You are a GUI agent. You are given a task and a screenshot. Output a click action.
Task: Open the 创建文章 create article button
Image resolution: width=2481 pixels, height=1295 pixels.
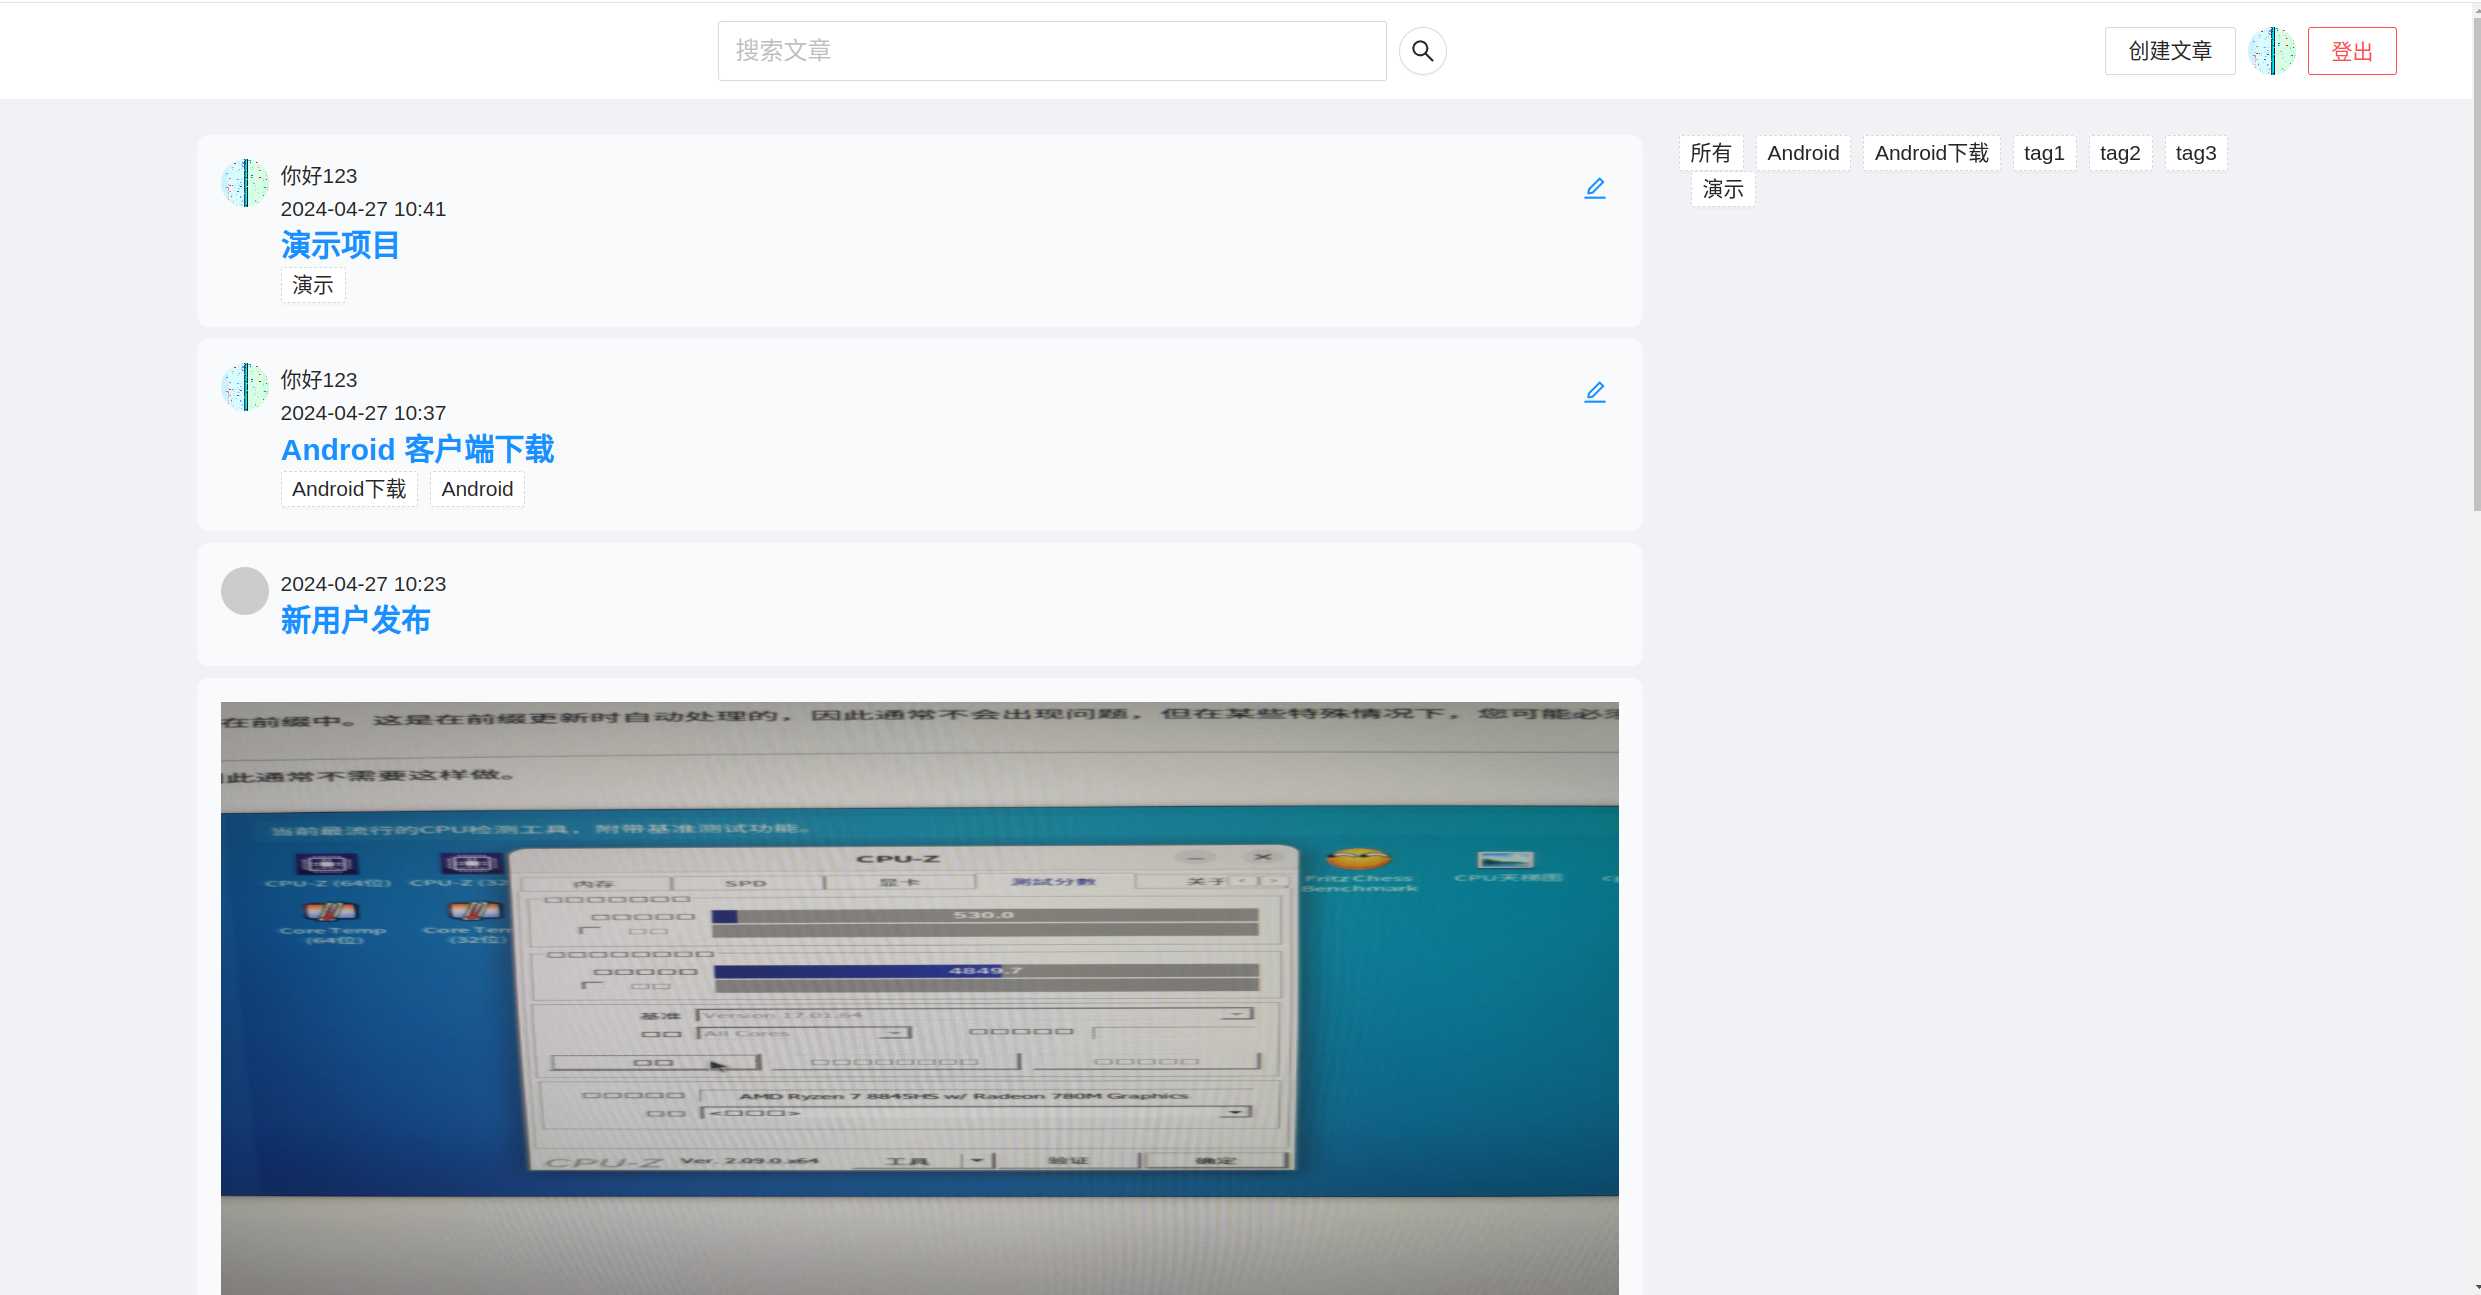point(2170,51)
